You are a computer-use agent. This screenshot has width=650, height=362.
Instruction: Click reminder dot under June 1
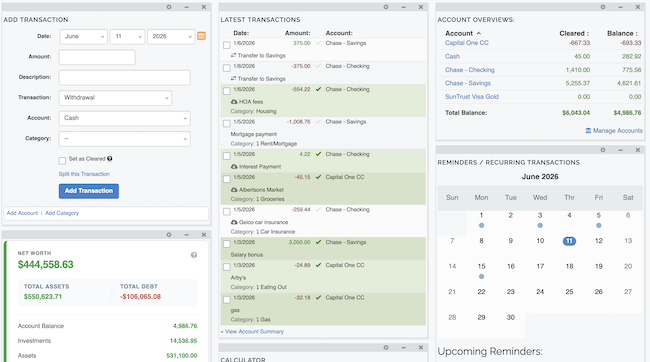point(481,226)
